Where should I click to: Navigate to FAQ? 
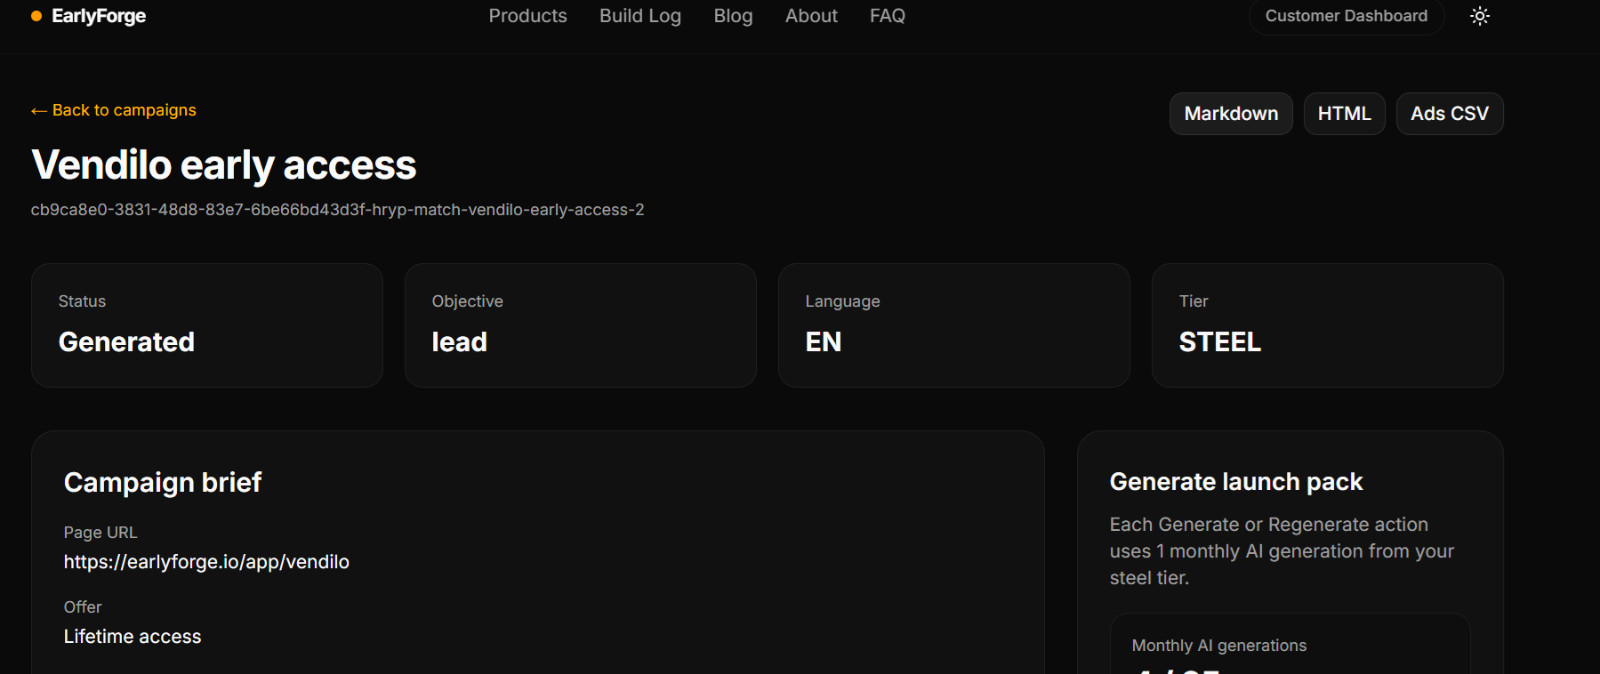tap(887, 16)
